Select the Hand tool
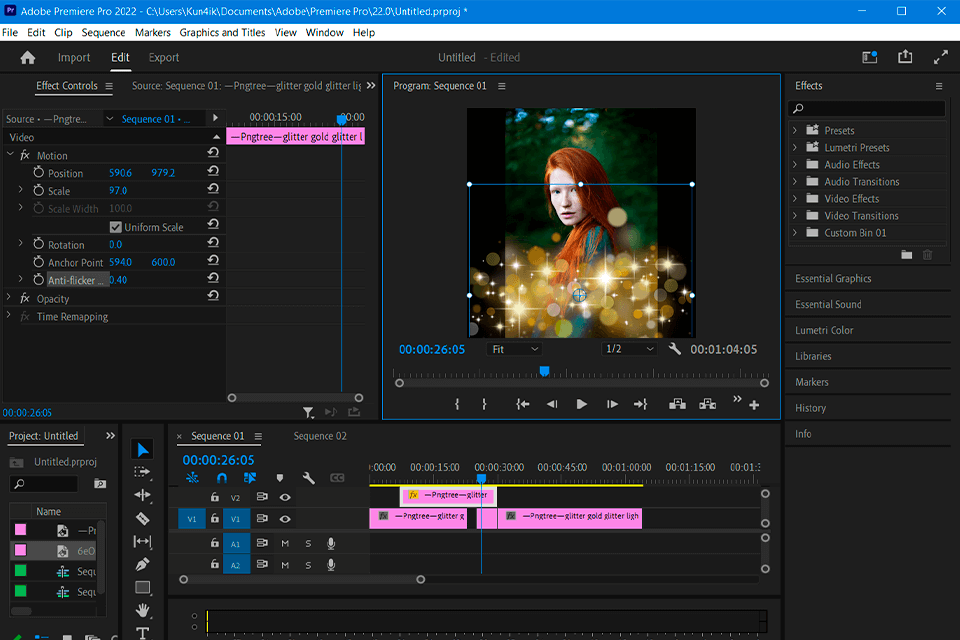 (x=143, y=611)
